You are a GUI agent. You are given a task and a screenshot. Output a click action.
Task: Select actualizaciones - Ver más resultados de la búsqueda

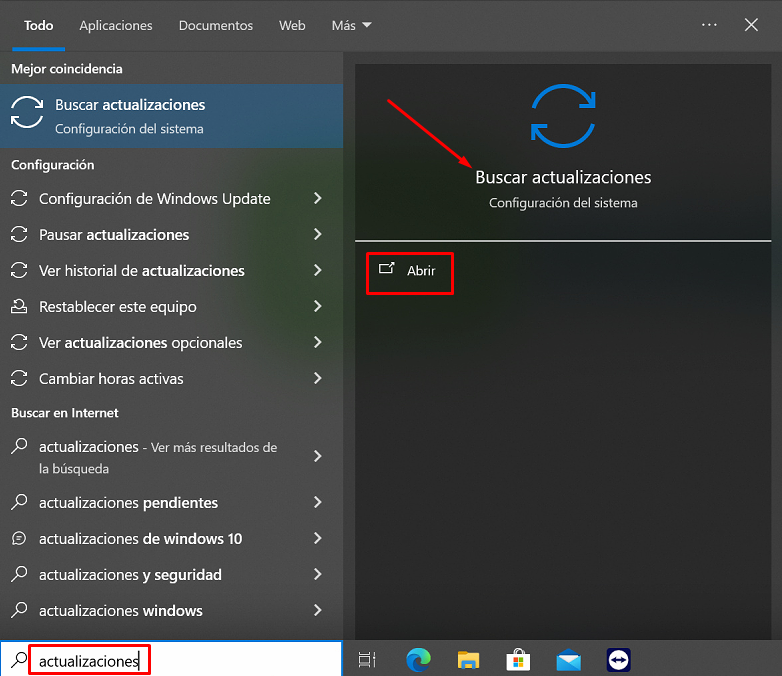pyautogui.click(x=172, y=456)
